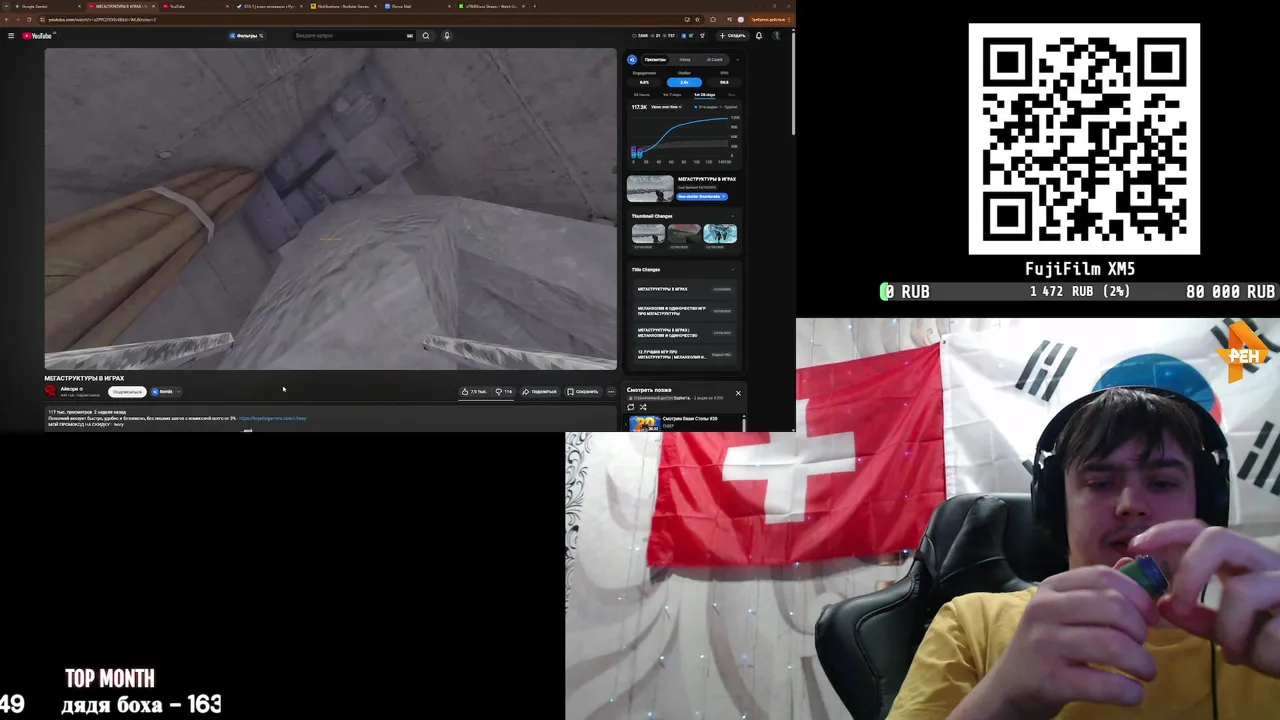Click the Поделиться share button
This screenshot has height=720, width=1280.
[539, 392]
